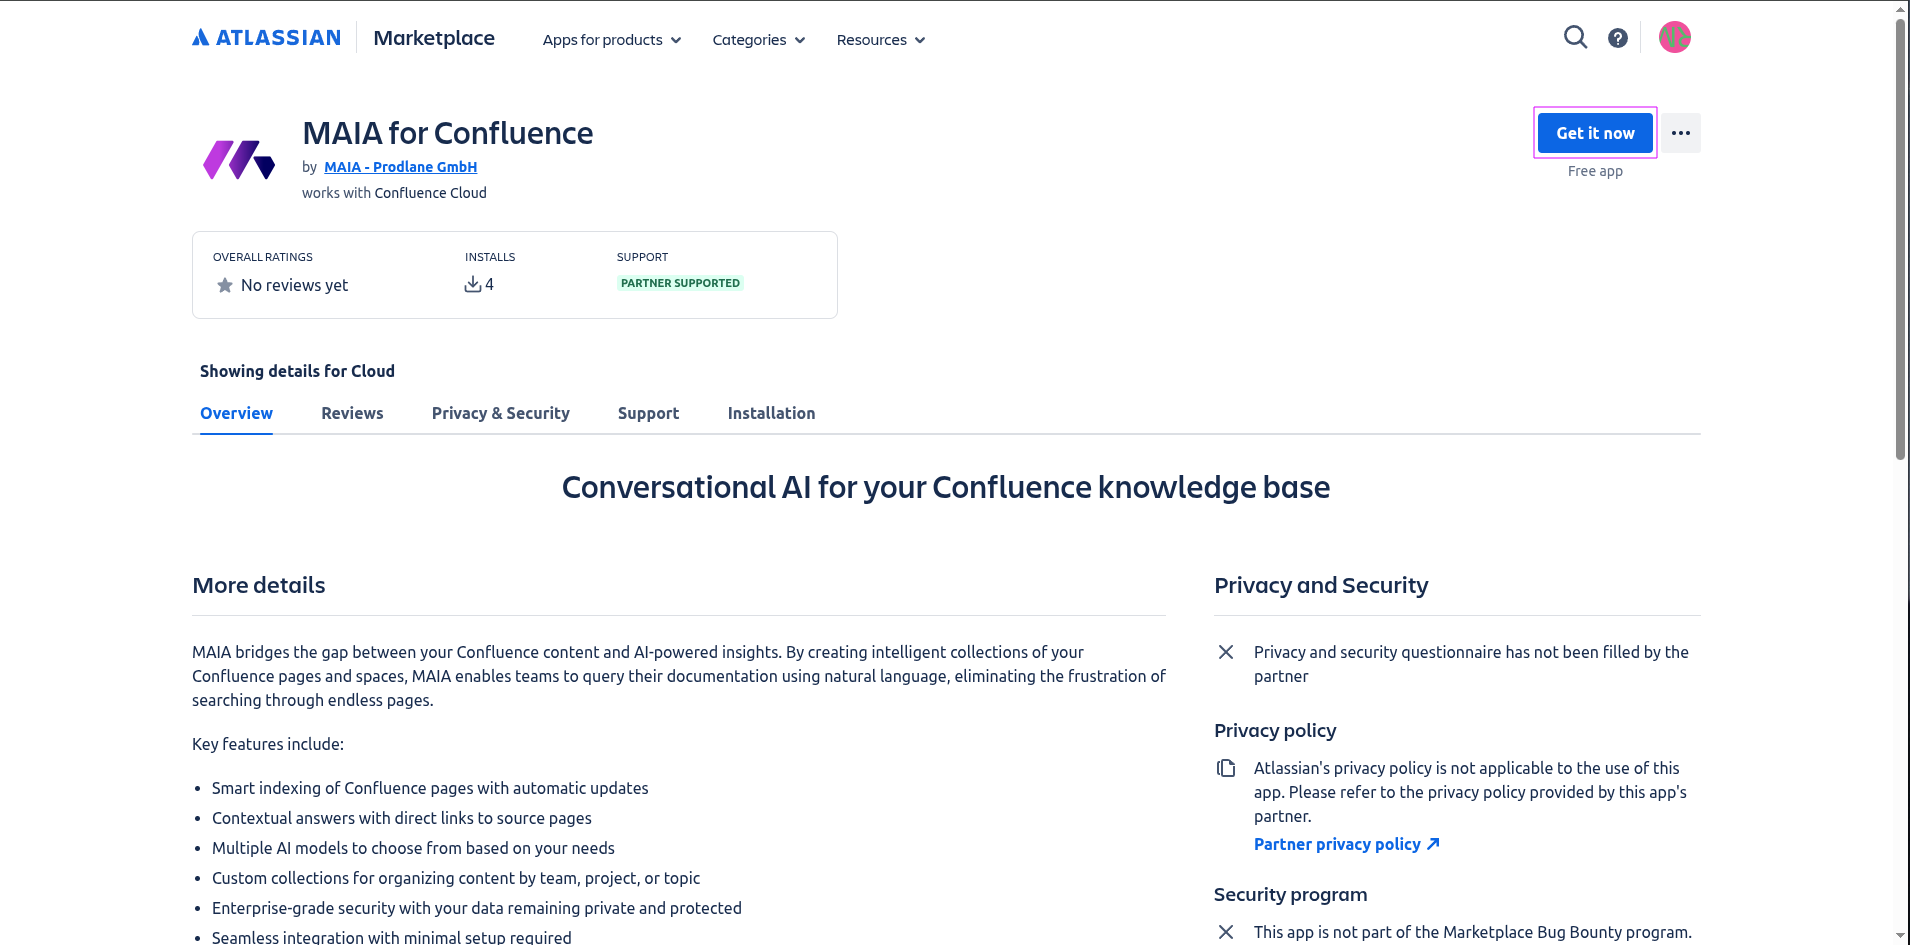Screen dimensions: 1910x945
Task: Open the MAIA - Prodlane GmbH vendor link
Action: 400,167
